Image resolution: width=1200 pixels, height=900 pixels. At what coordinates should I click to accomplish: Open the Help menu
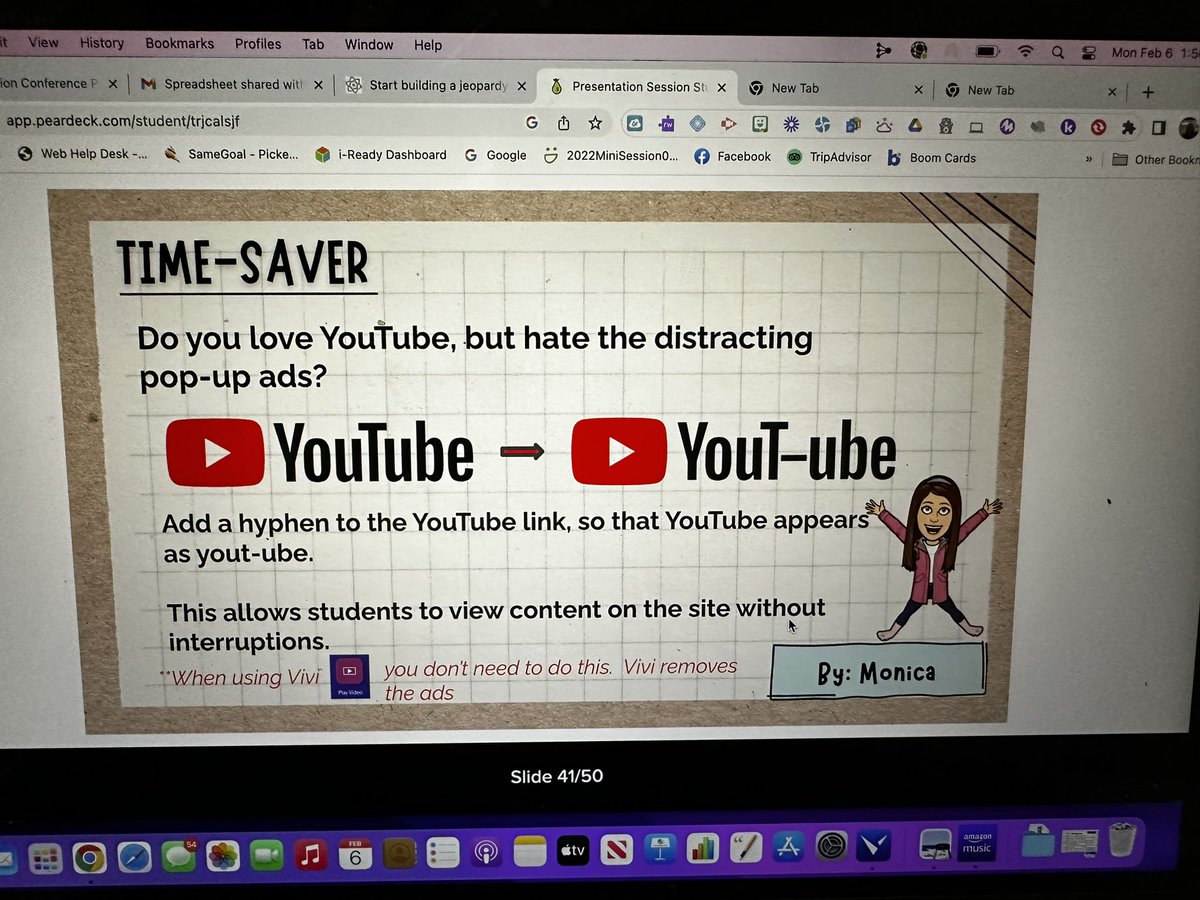coord(428,45)
